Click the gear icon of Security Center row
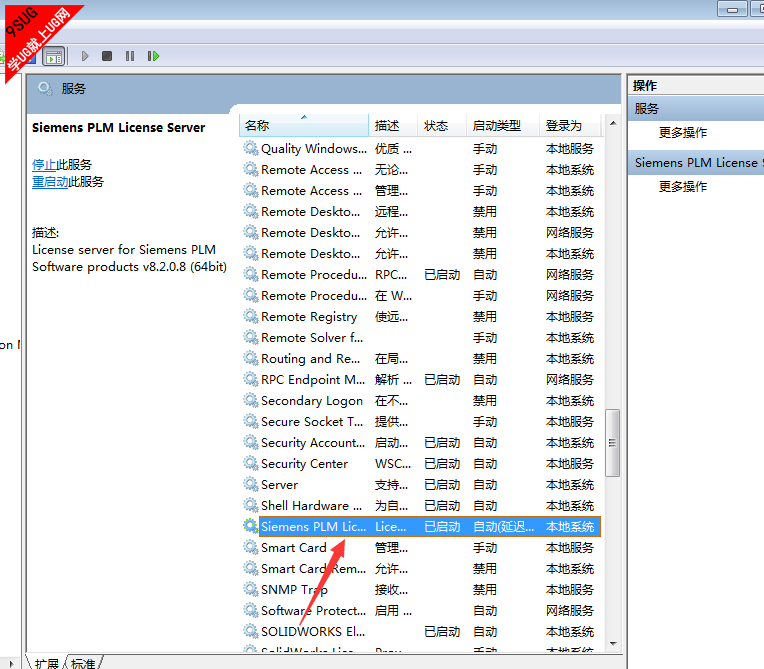Viewport: 764px width, 669px height. (x=250, y=463)
